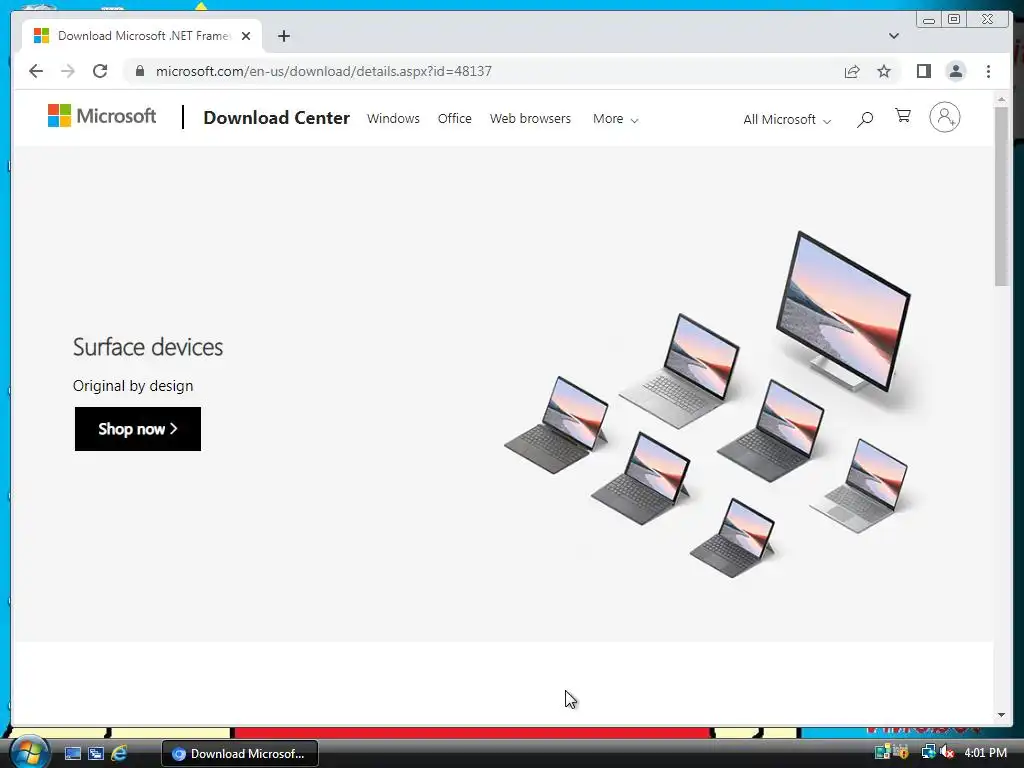Click the scrollbar down arrow
This screenshot has width=1024, height=768.
(1001, 715)
